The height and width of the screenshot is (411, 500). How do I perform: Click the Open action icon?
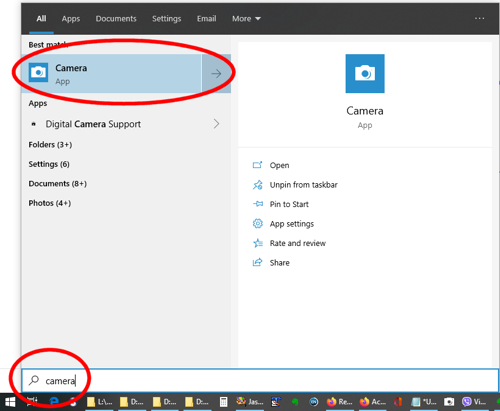coord(257,165)
